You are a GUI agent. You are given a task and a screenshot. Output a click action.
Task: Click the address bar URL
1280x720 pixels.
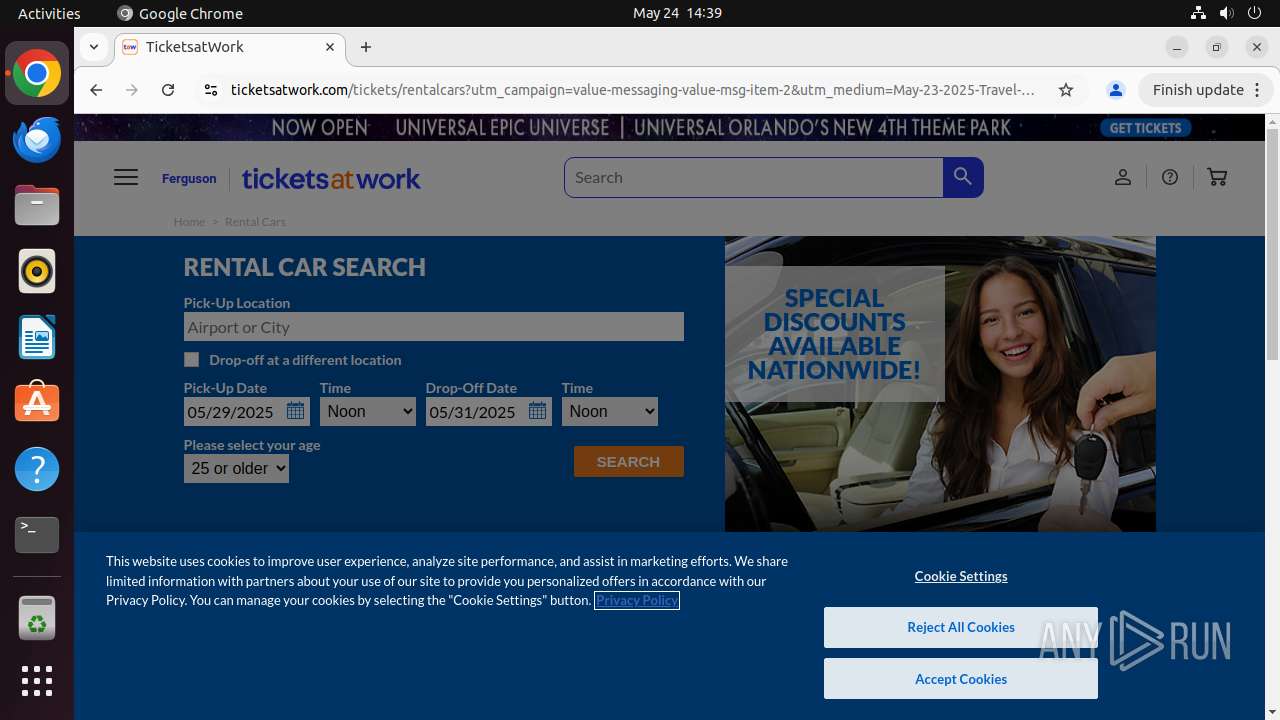(632, 90)
